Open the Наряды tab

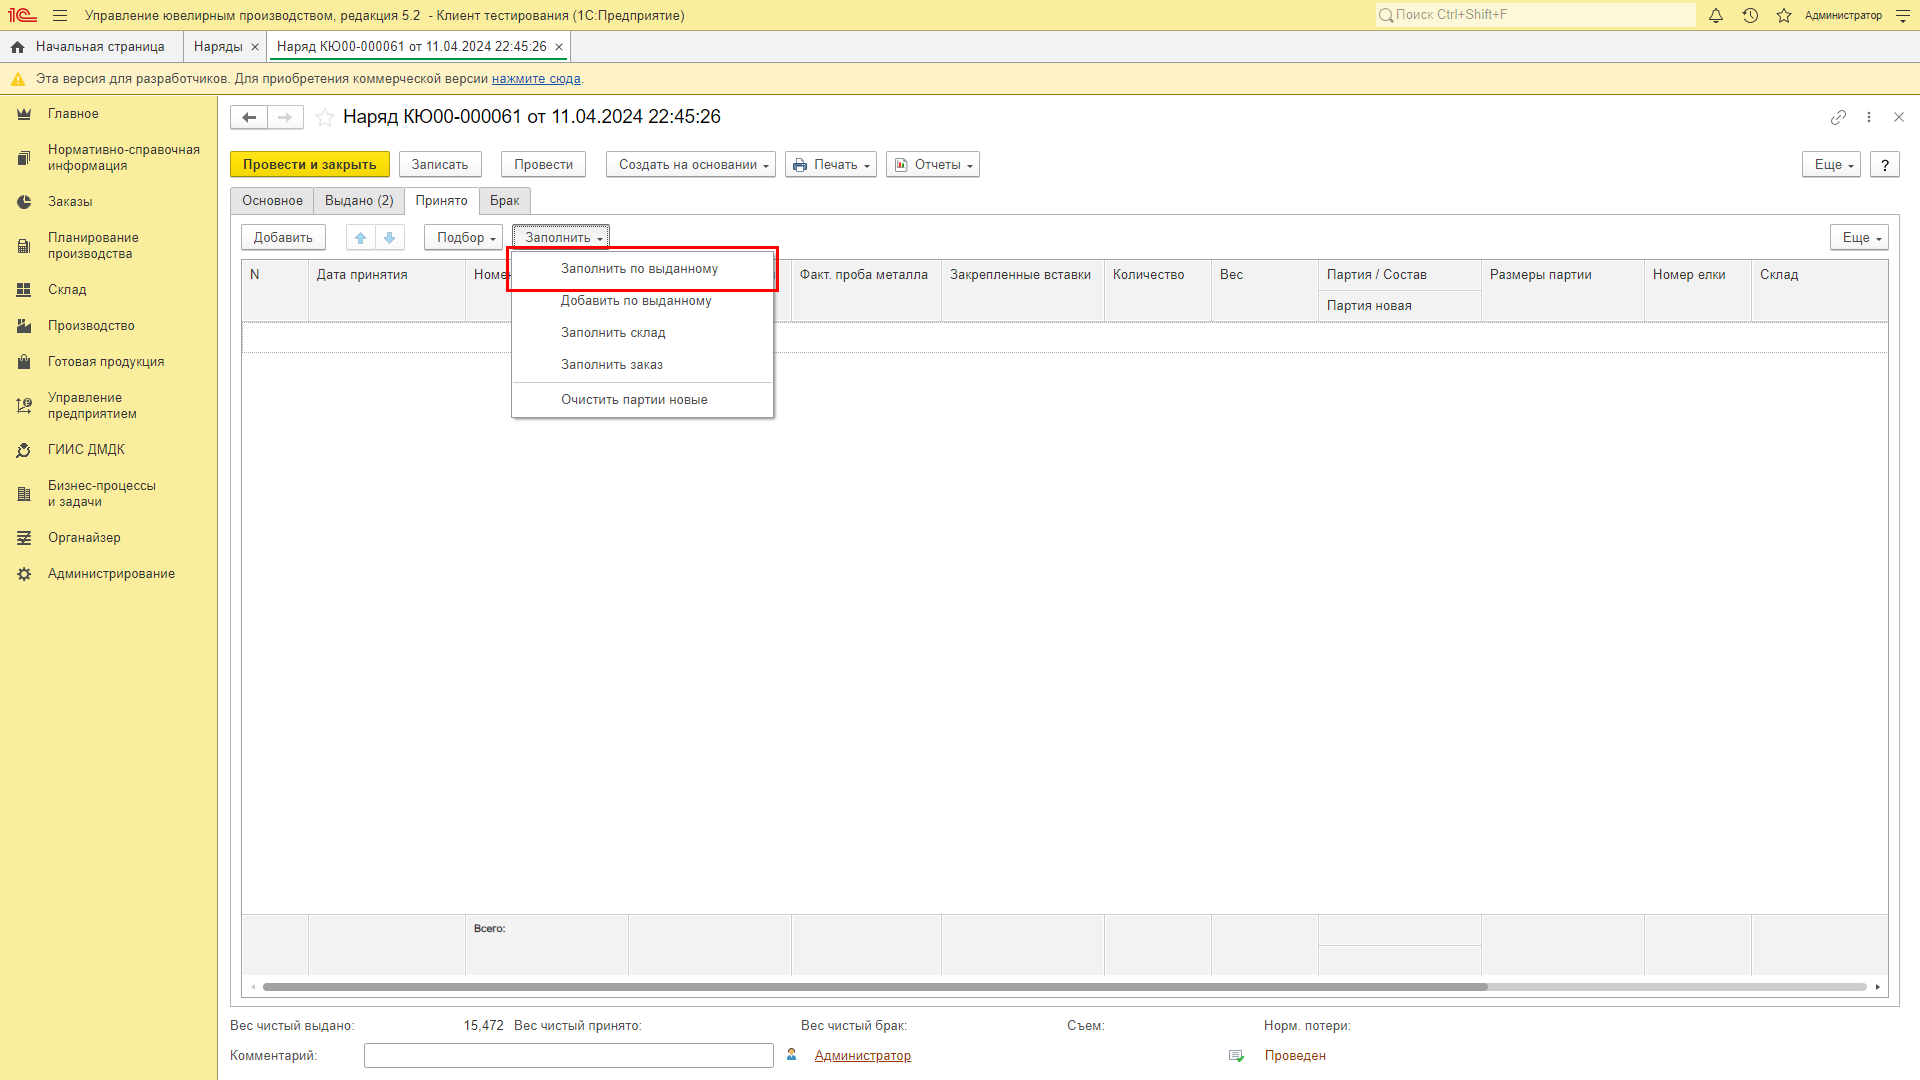tap(218, 47)
